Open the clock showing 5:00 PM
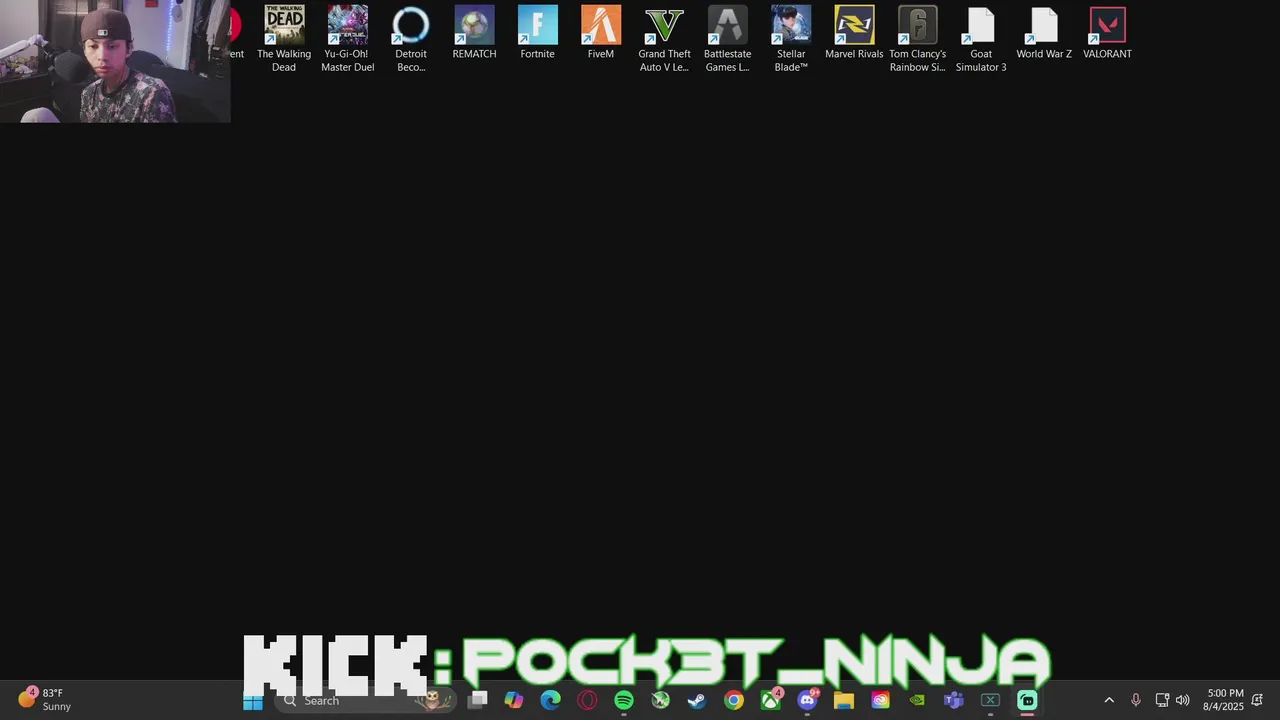 pos(1225,700)
